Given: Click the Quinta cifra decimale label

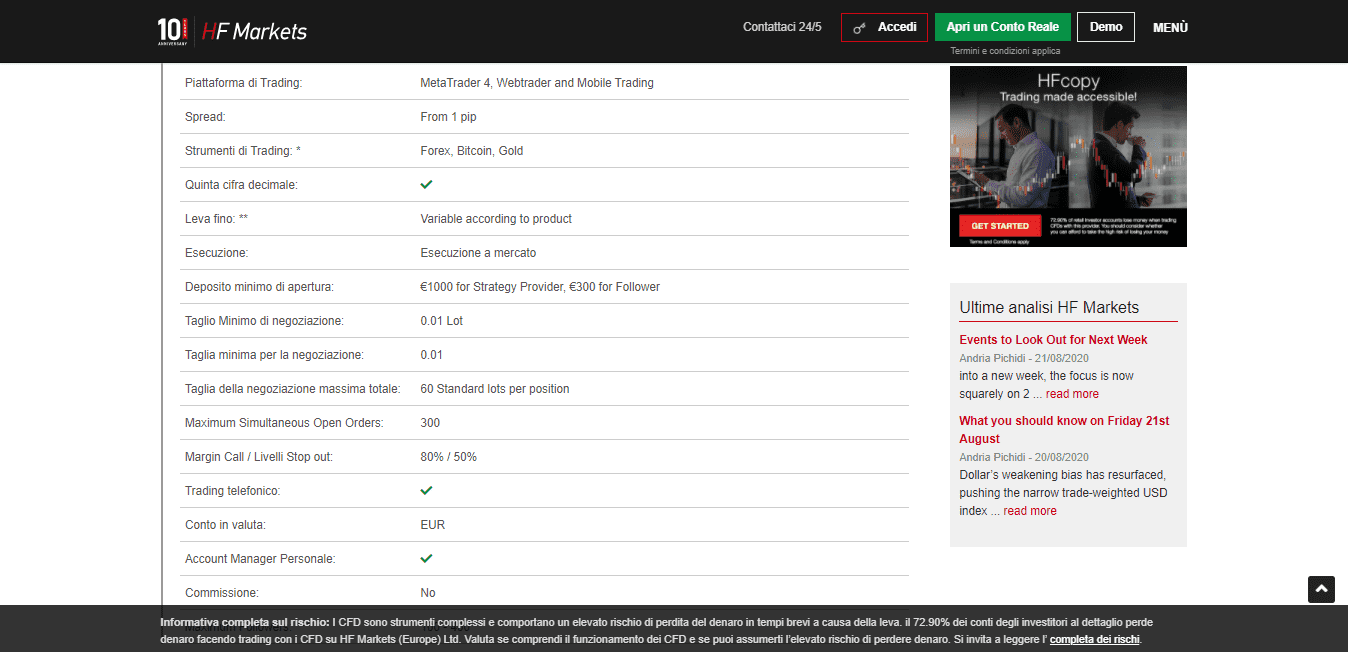Looking at the screenshot, I should (241, 185).
